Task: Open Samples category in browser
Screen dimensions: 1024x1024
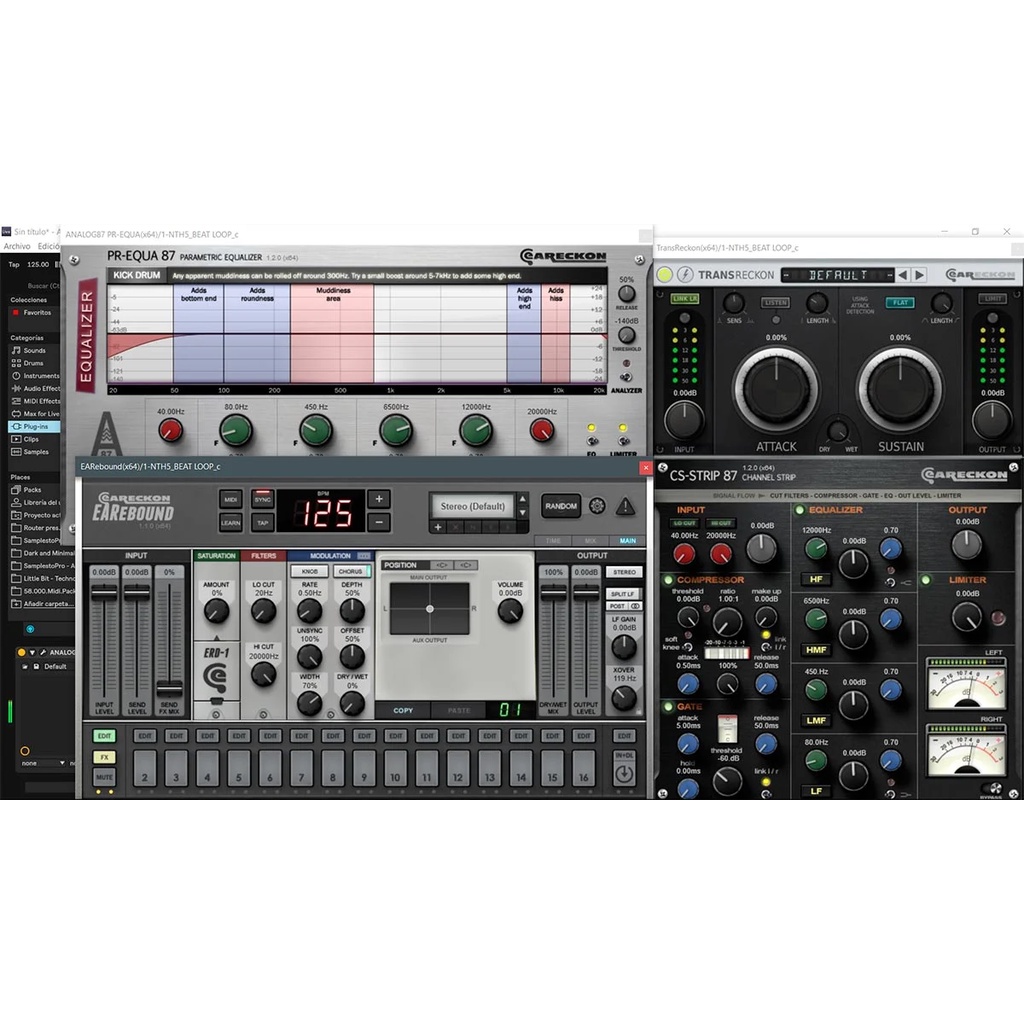Action: 33,452
